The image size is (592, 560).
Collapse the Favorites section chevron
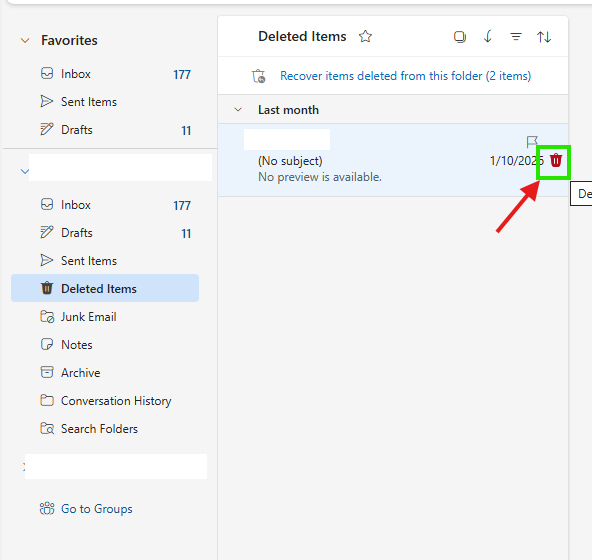(x=25, y=40)
